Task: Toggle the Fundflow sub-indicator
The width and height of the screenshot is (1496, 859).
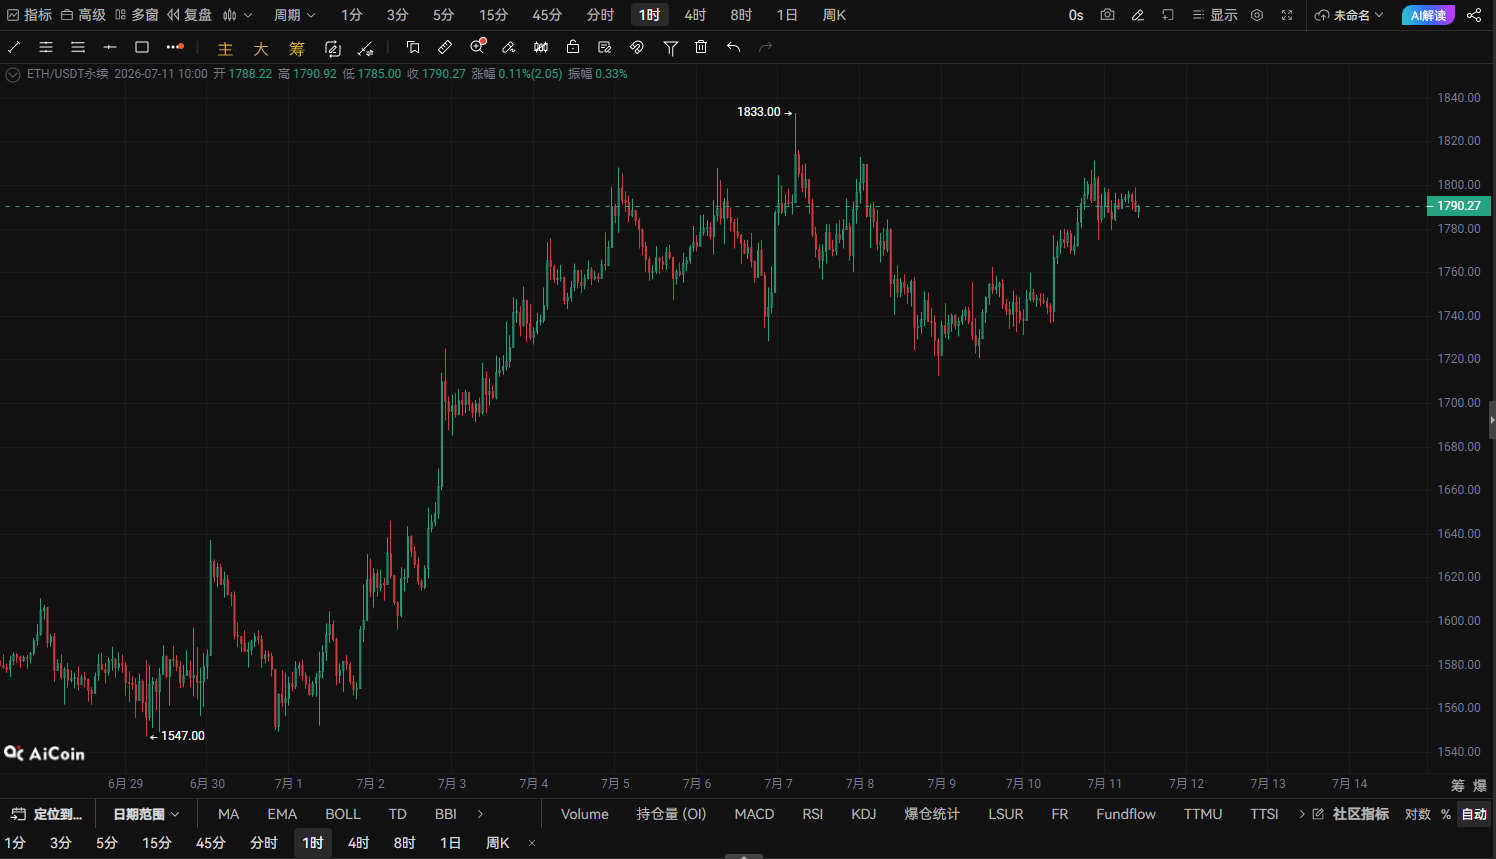Action: click(1126, 814)
